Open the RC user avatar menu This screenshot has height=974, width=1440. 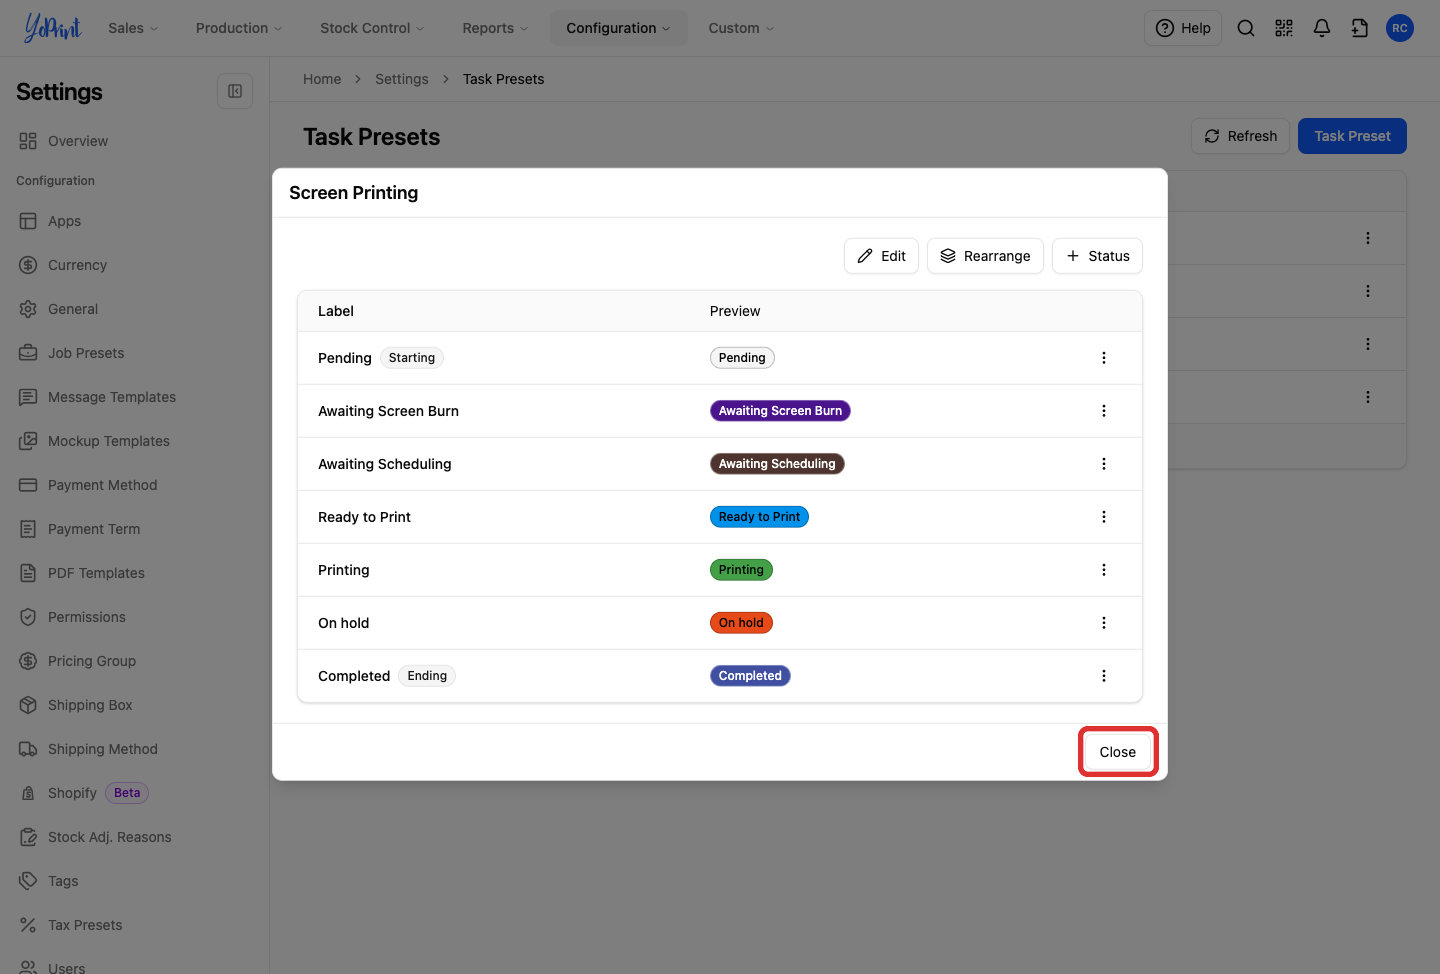click(1400, 28)
